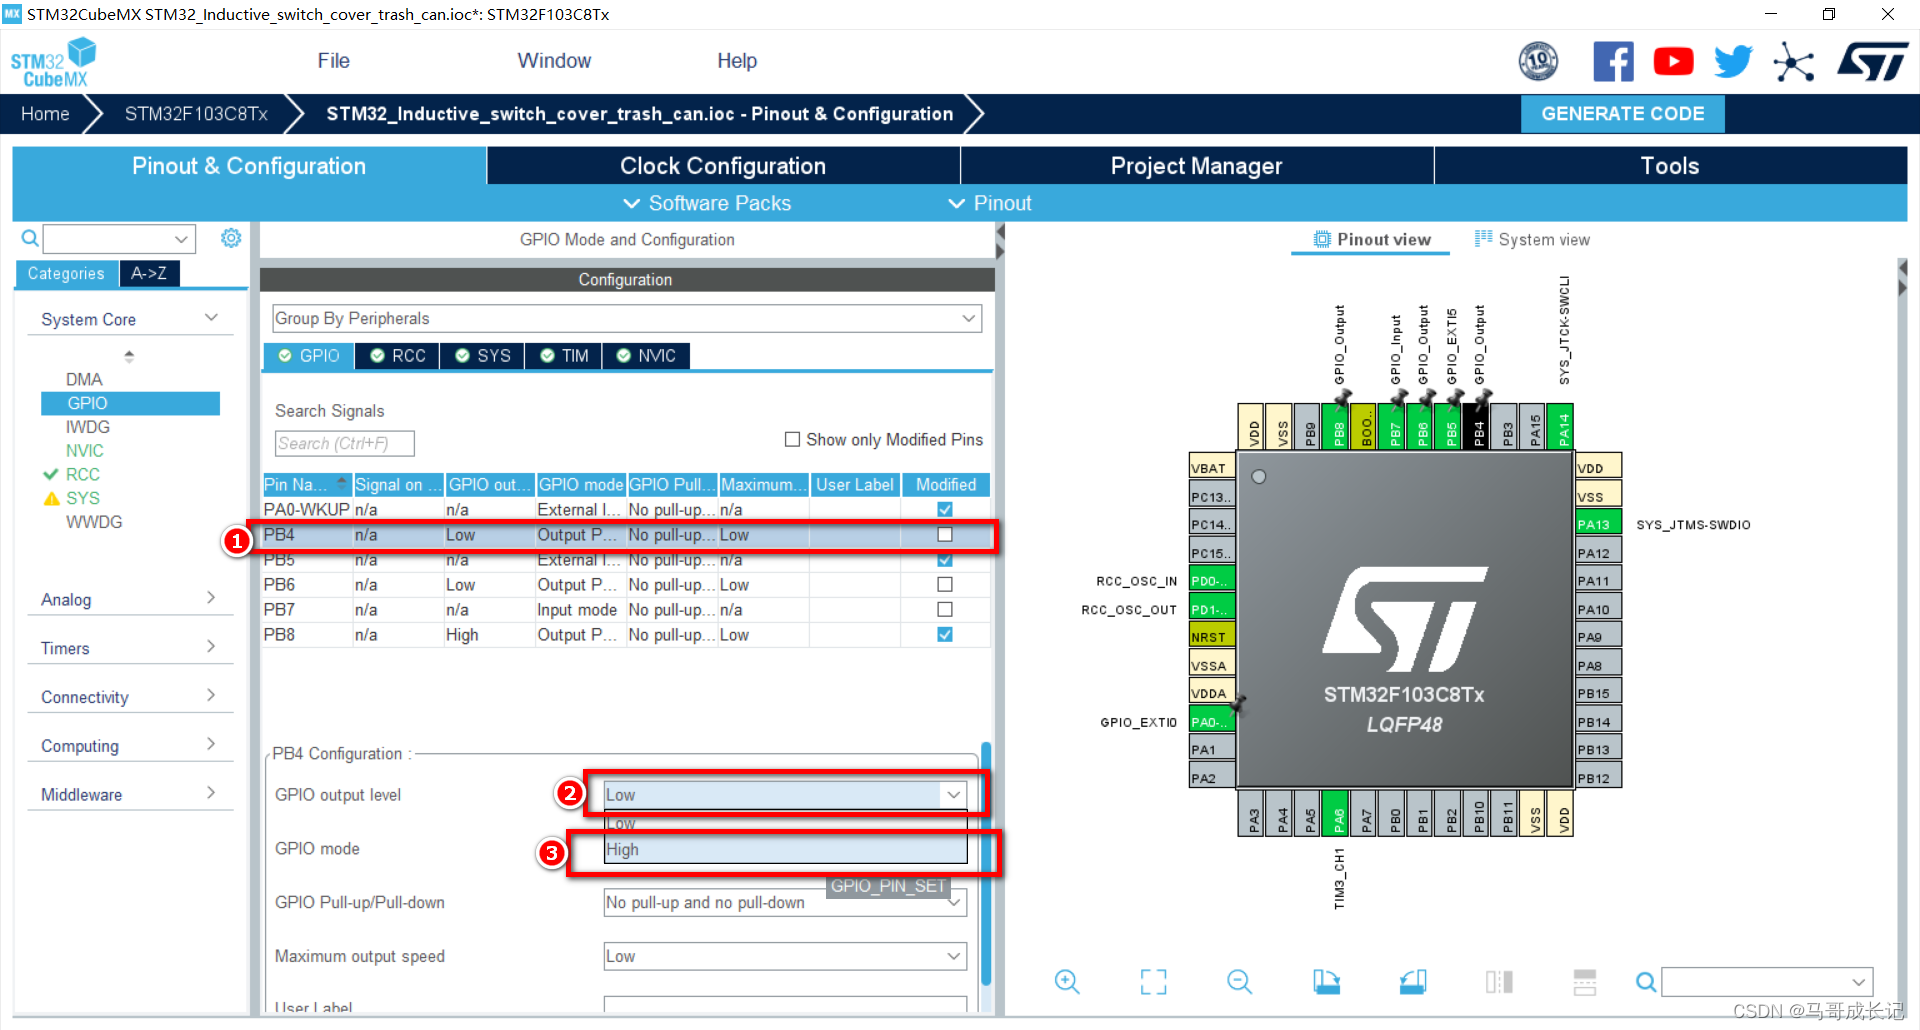Click the STM32F103C8Tx breadcrumb
Screen dimensions: 1920x1030
click(196, 114)
